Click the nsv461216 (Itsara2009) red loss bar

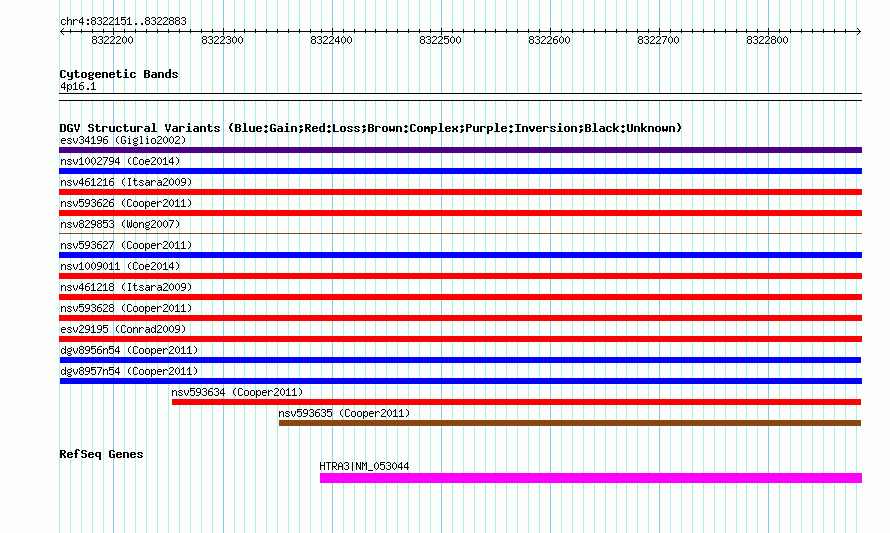460,192
